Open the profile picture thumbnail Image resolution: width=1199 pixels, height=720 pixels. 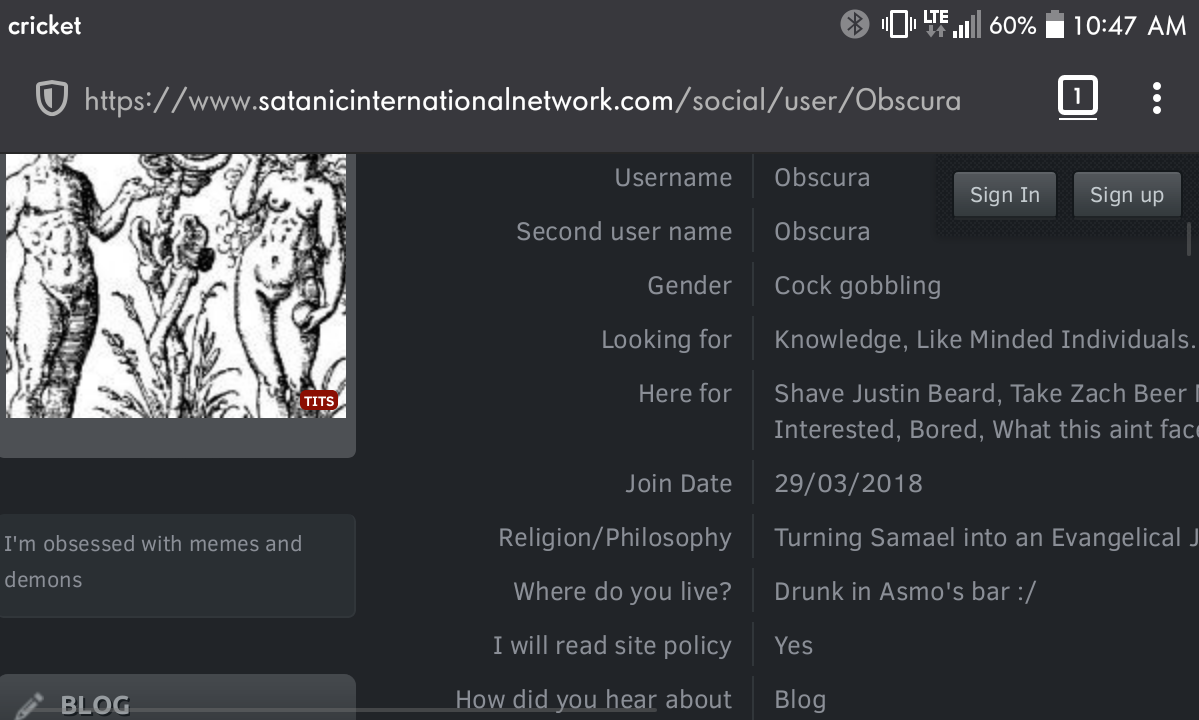(x=176, y=286)
